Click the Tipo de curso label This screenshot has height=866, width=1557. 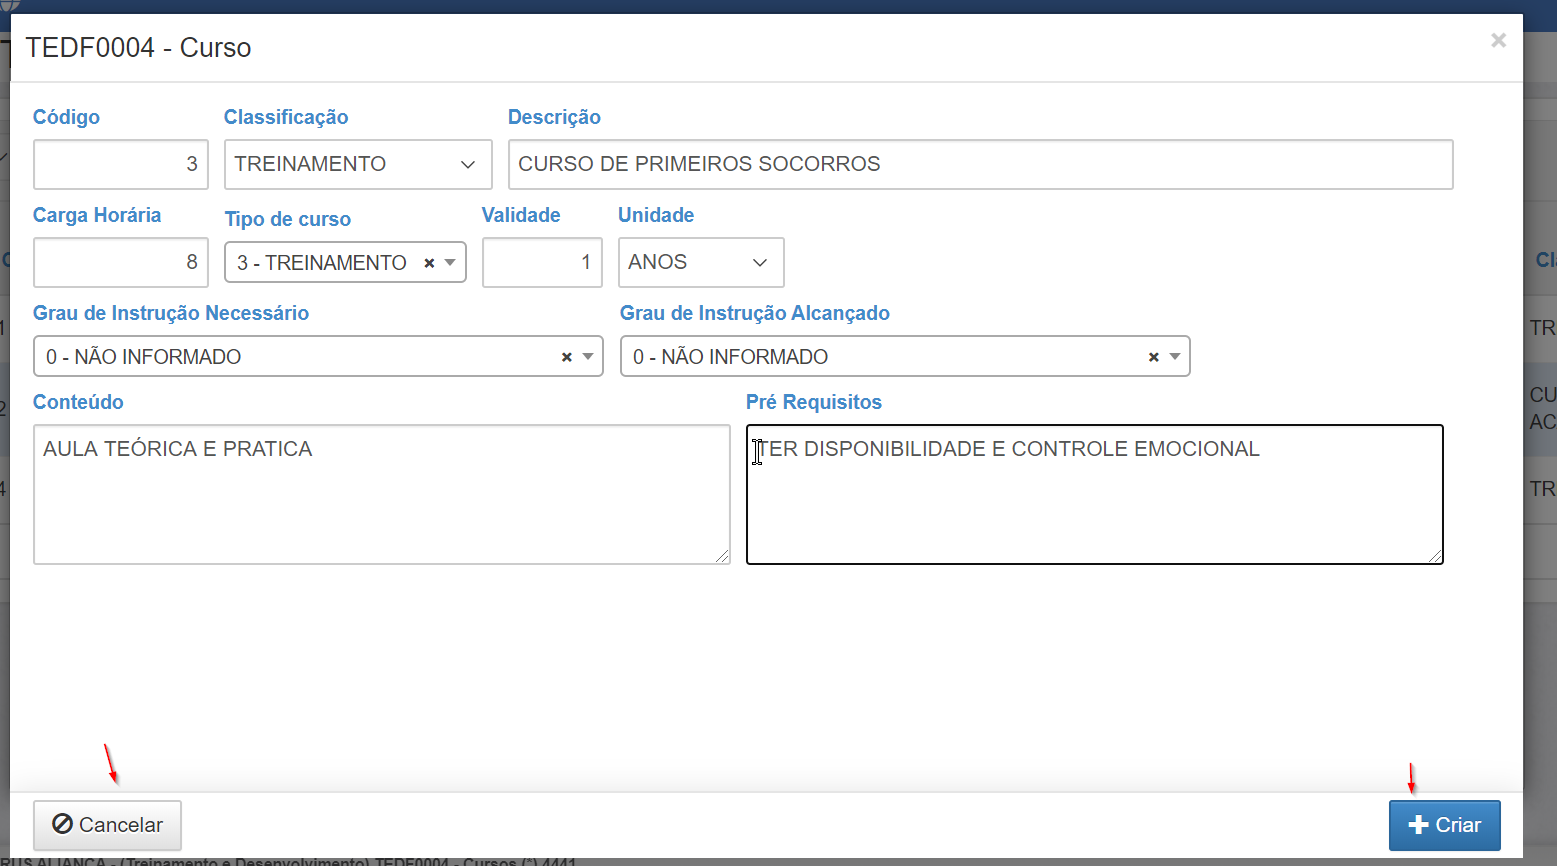288,219
